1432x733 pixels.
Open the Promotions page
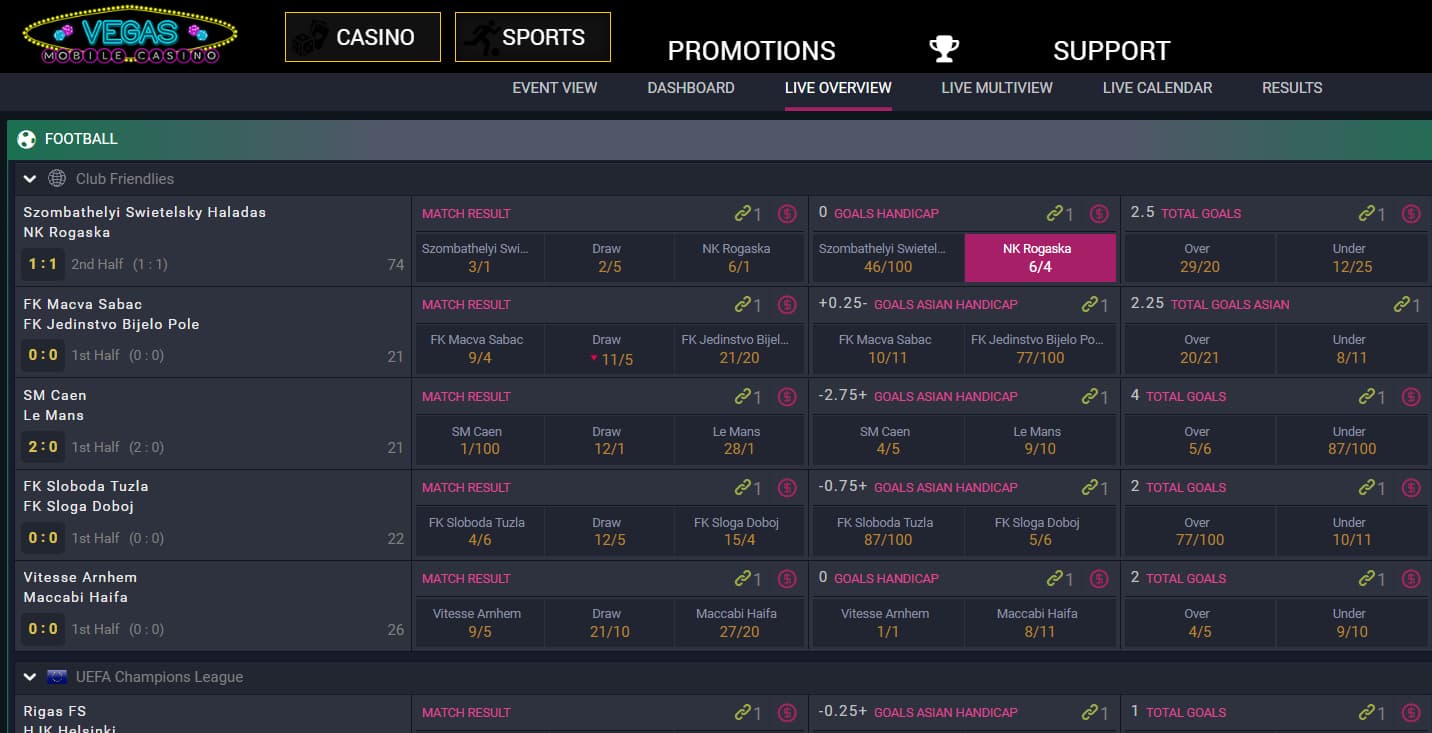pos(751,51)
